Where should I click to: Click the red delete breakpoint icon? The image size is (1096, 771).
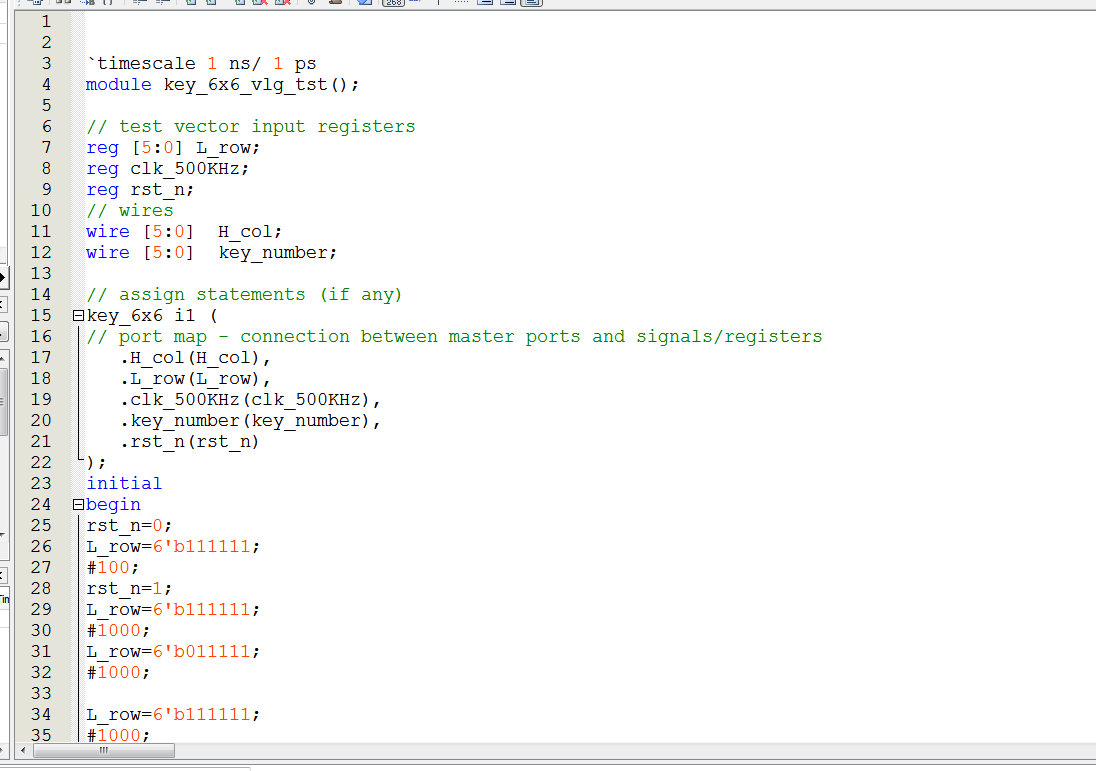284,4
